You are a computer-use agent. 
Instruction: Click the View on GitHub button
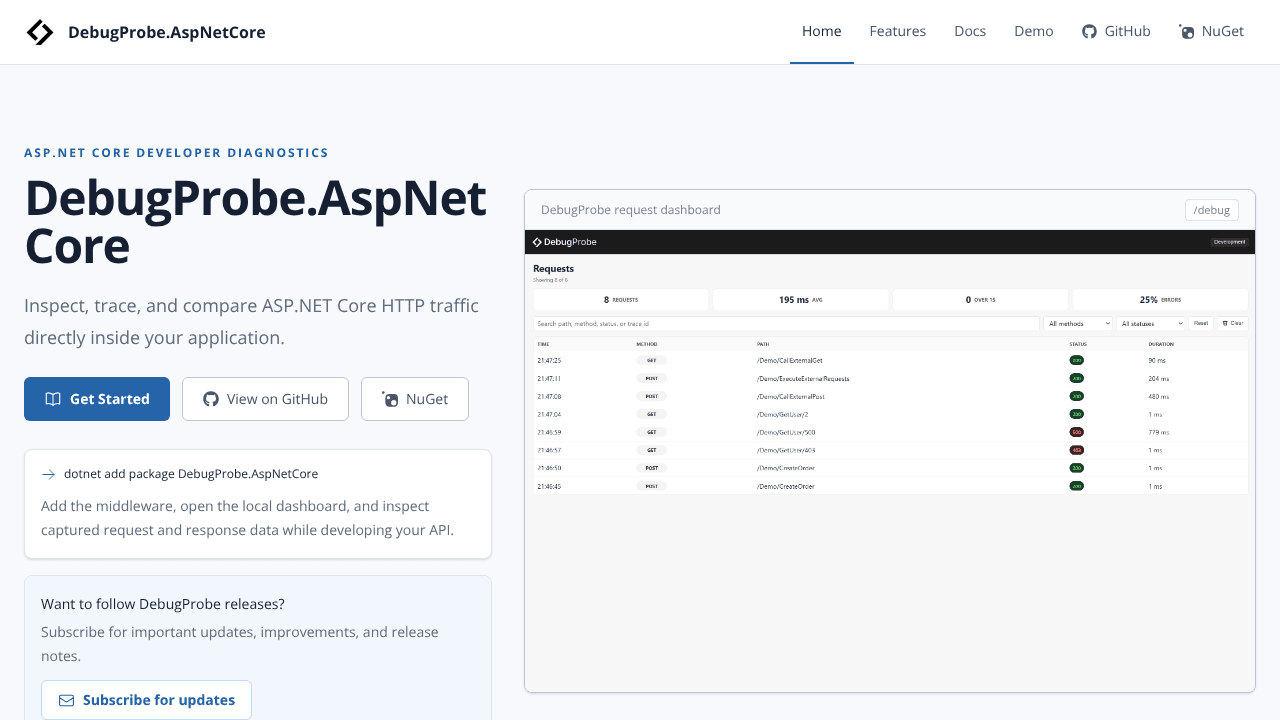pos(265,399)
